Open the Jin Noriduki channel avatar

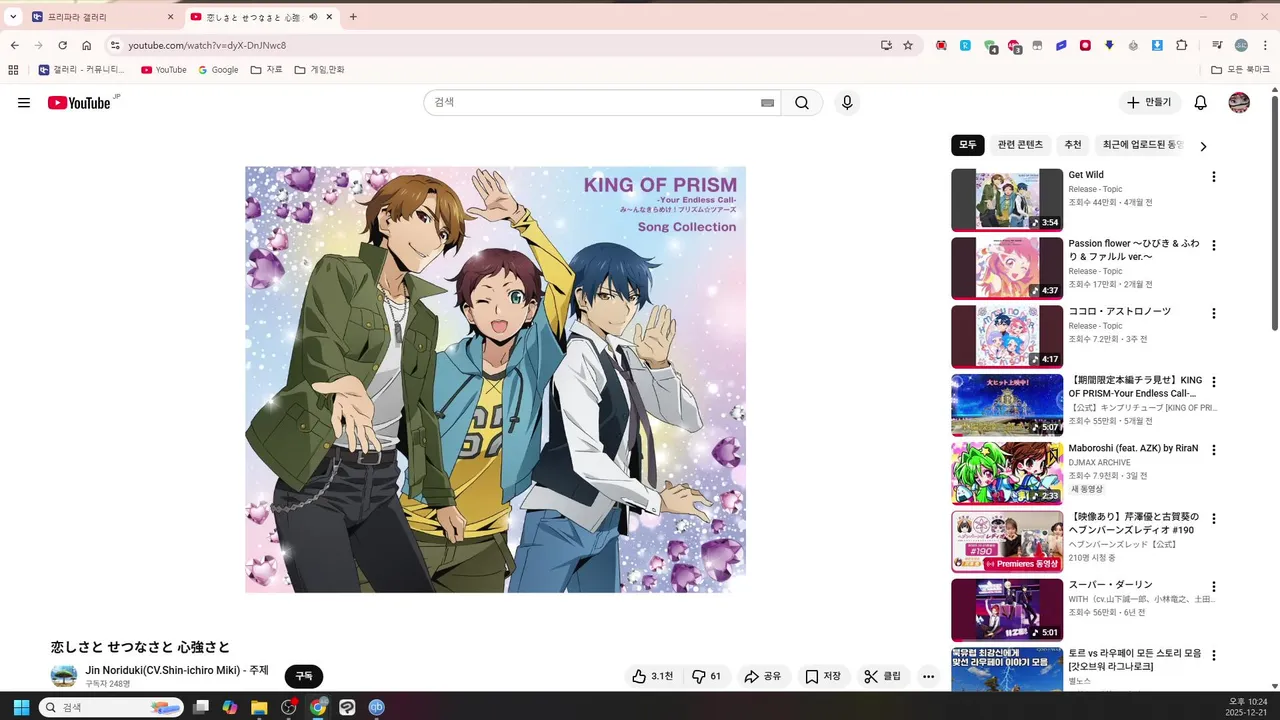point(64,676)
